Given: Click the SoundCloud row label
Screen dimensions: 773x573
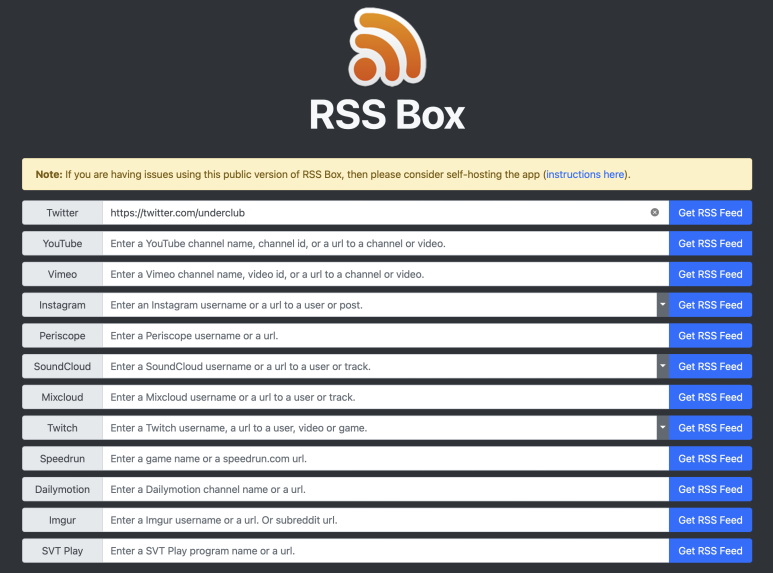Looking at the screenshot, I should (62, 366).
